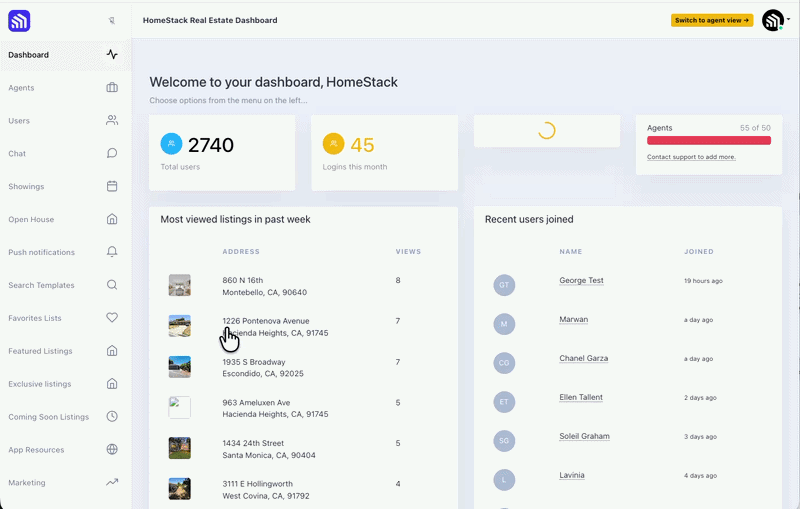Click the Marketing trending arrow icon

point(112,482)
